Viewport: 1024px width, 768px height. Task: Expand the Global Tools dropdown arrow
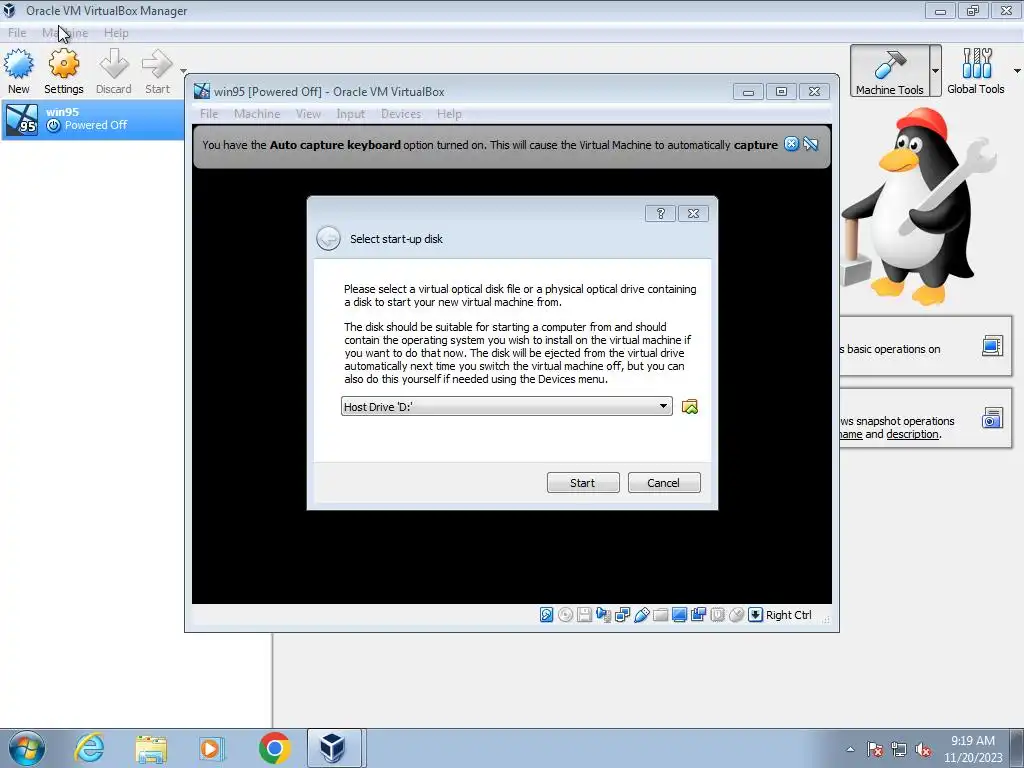(1017, 71)
